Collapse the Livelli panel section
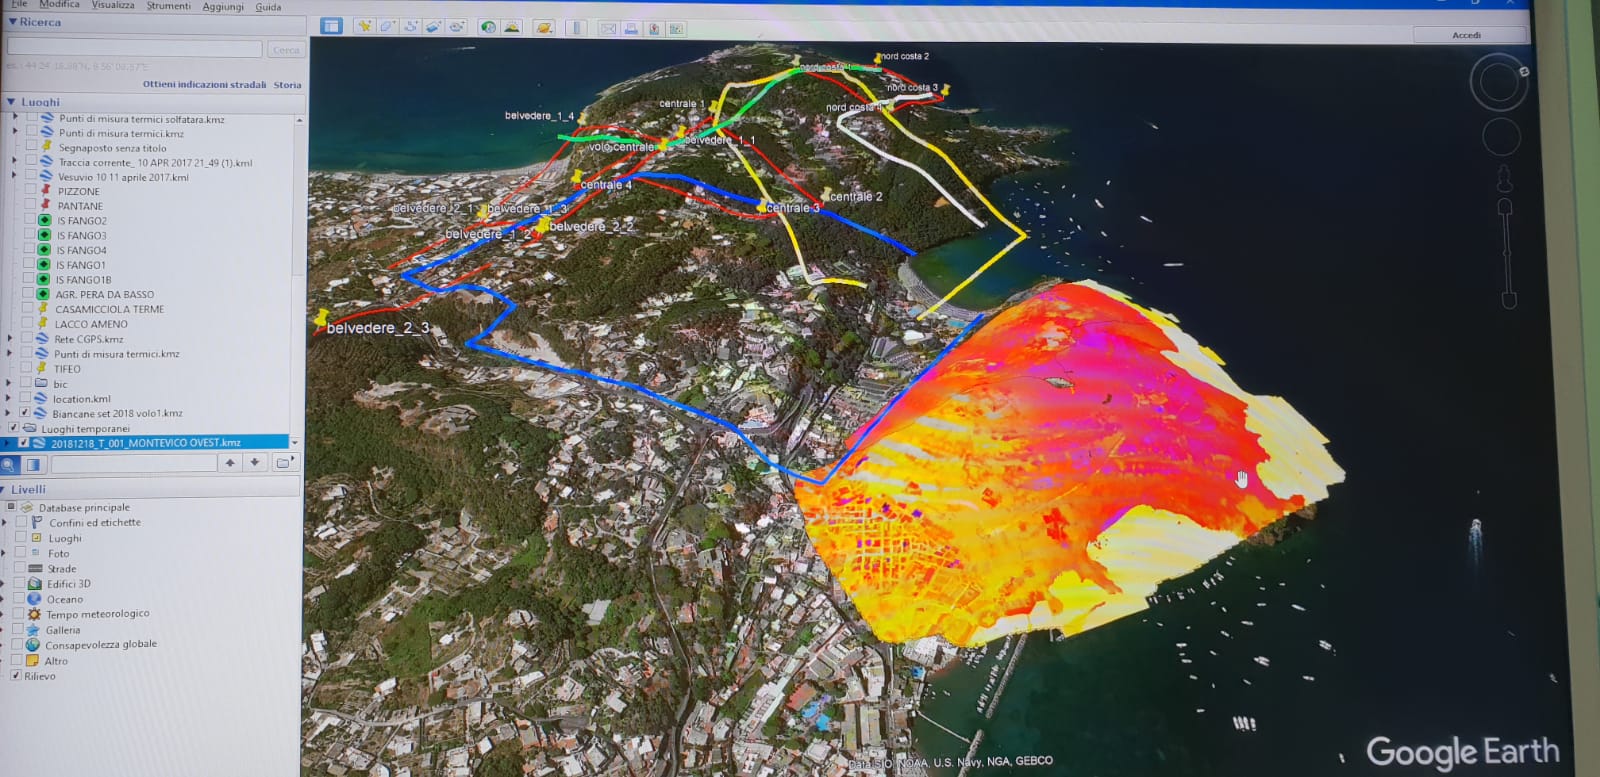 pyautogui.click(x=4, y=490)
